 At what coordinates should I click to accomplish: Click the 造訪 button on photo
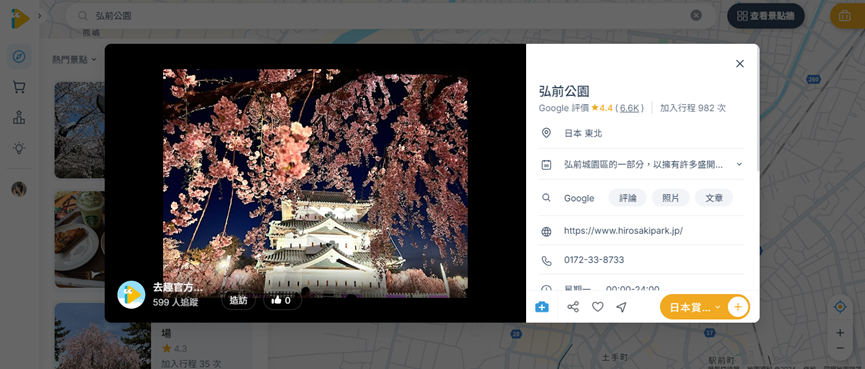(238, 301)
